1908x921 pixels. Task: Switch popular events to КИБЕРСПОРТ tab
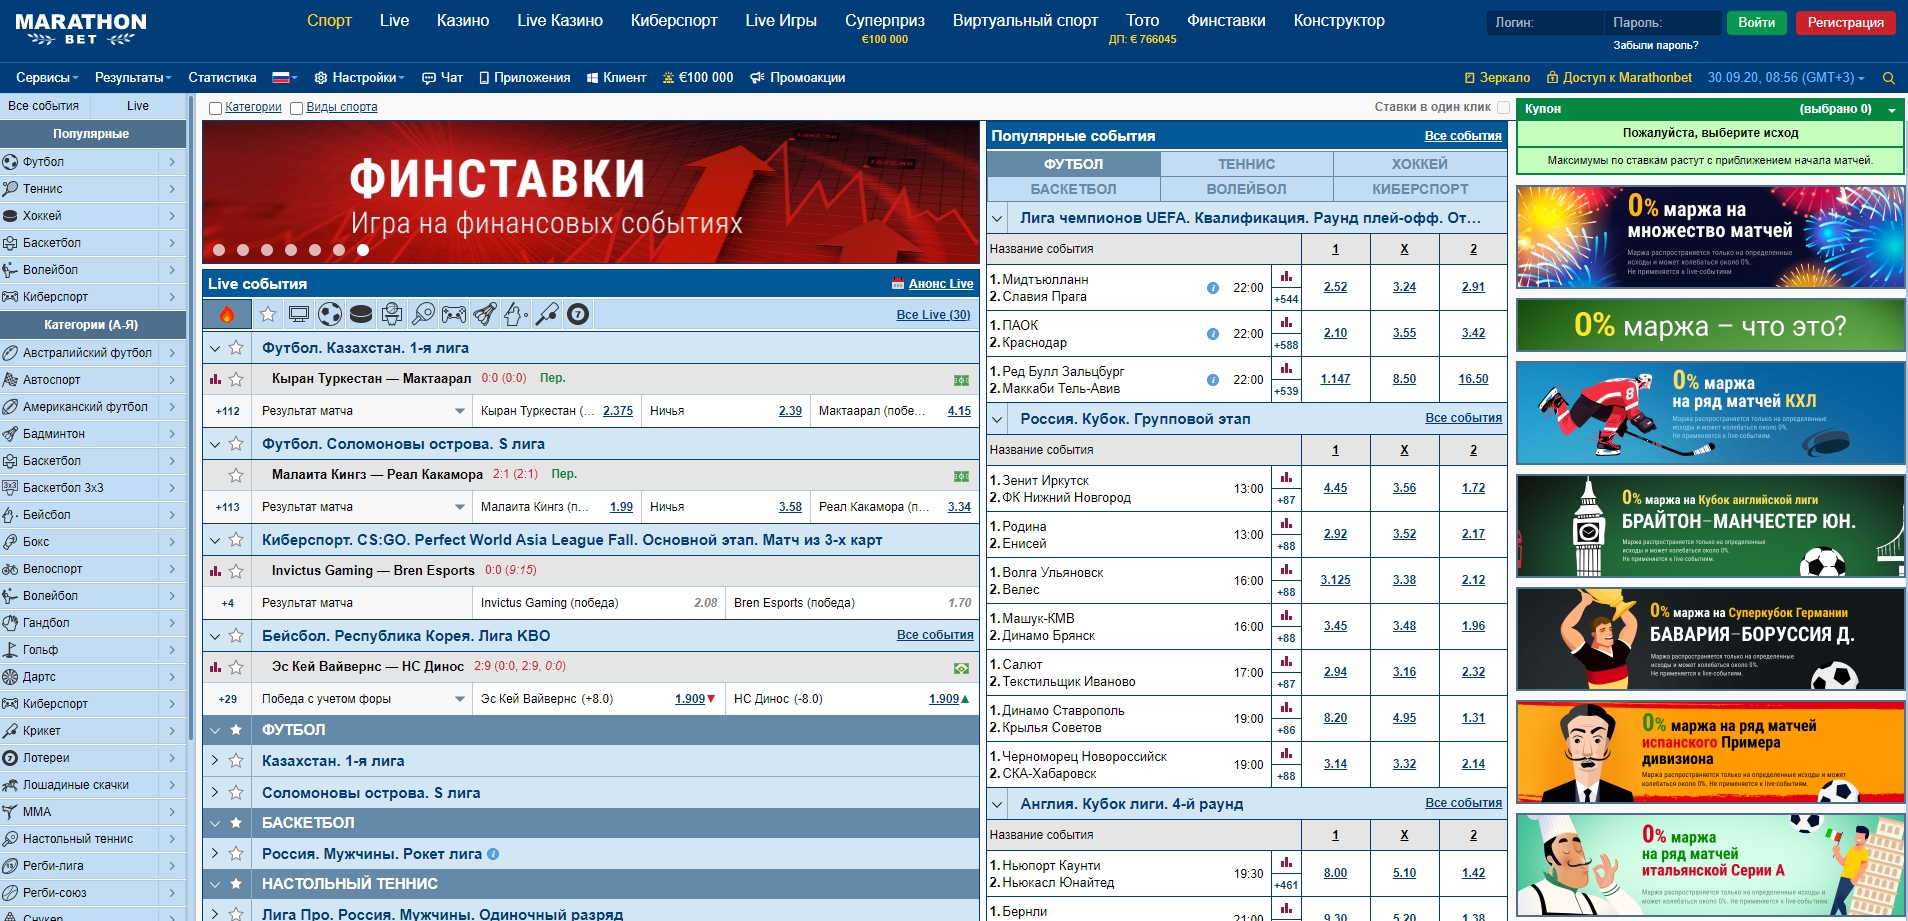(1420, 189)
